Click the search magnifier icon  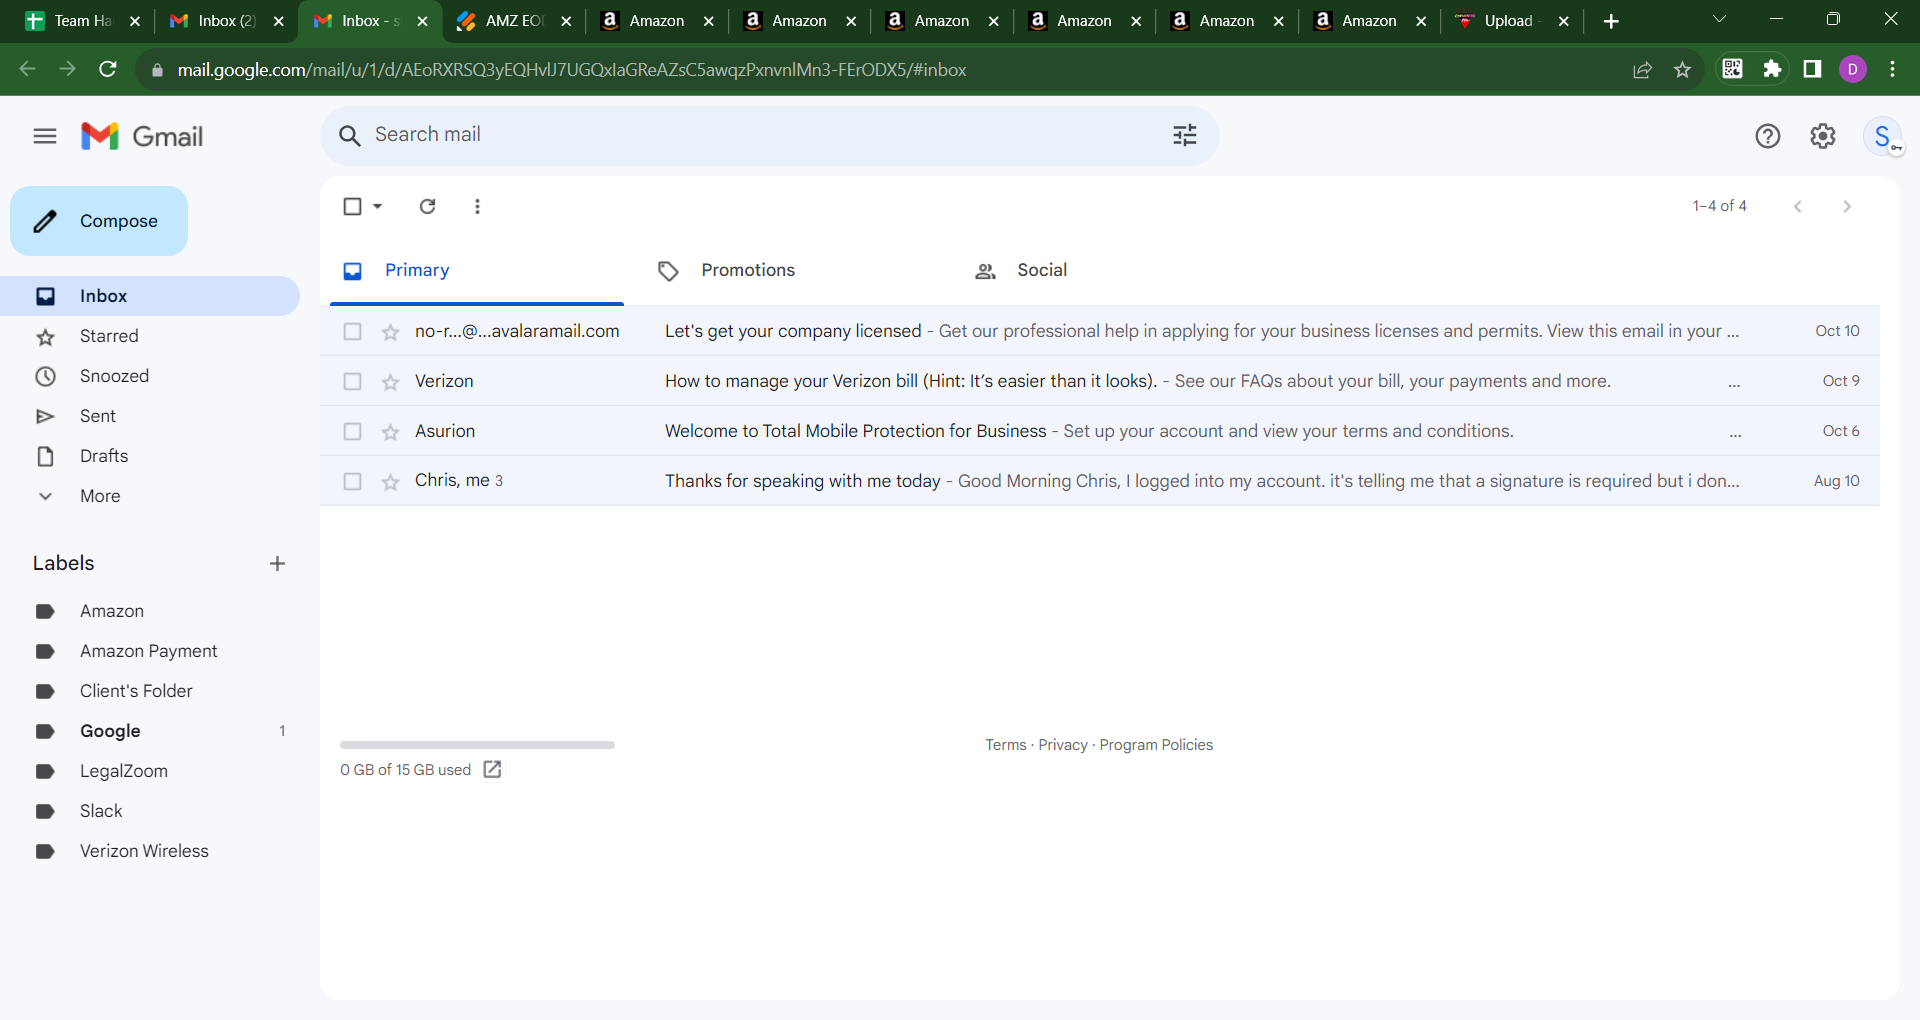click(x=349, y=136)
